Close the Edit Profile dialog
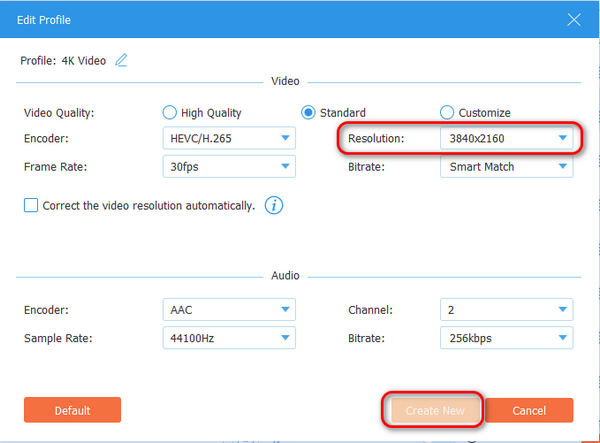 (574, 20)
